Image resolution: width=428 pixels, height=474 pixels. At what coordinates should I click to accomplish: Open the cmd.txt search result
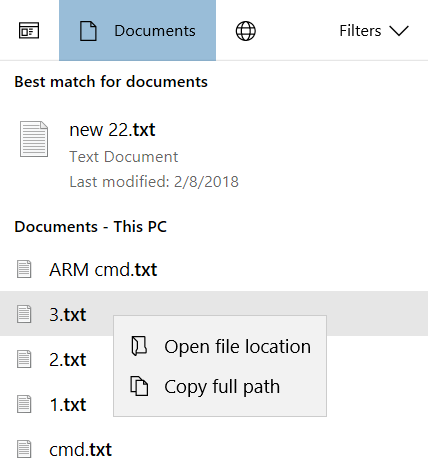coord(214,449)
